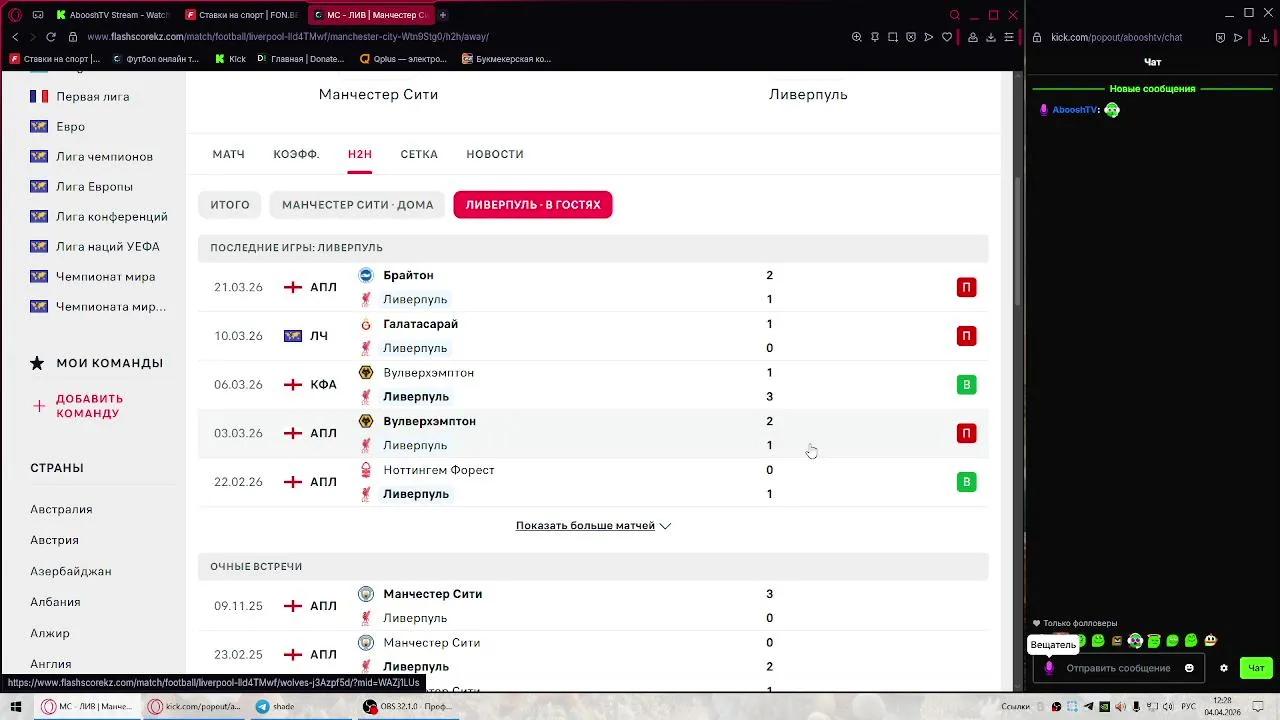Open Windows Start menu
Viewport: 1280px width, 720px height.
tap(16, 706)
